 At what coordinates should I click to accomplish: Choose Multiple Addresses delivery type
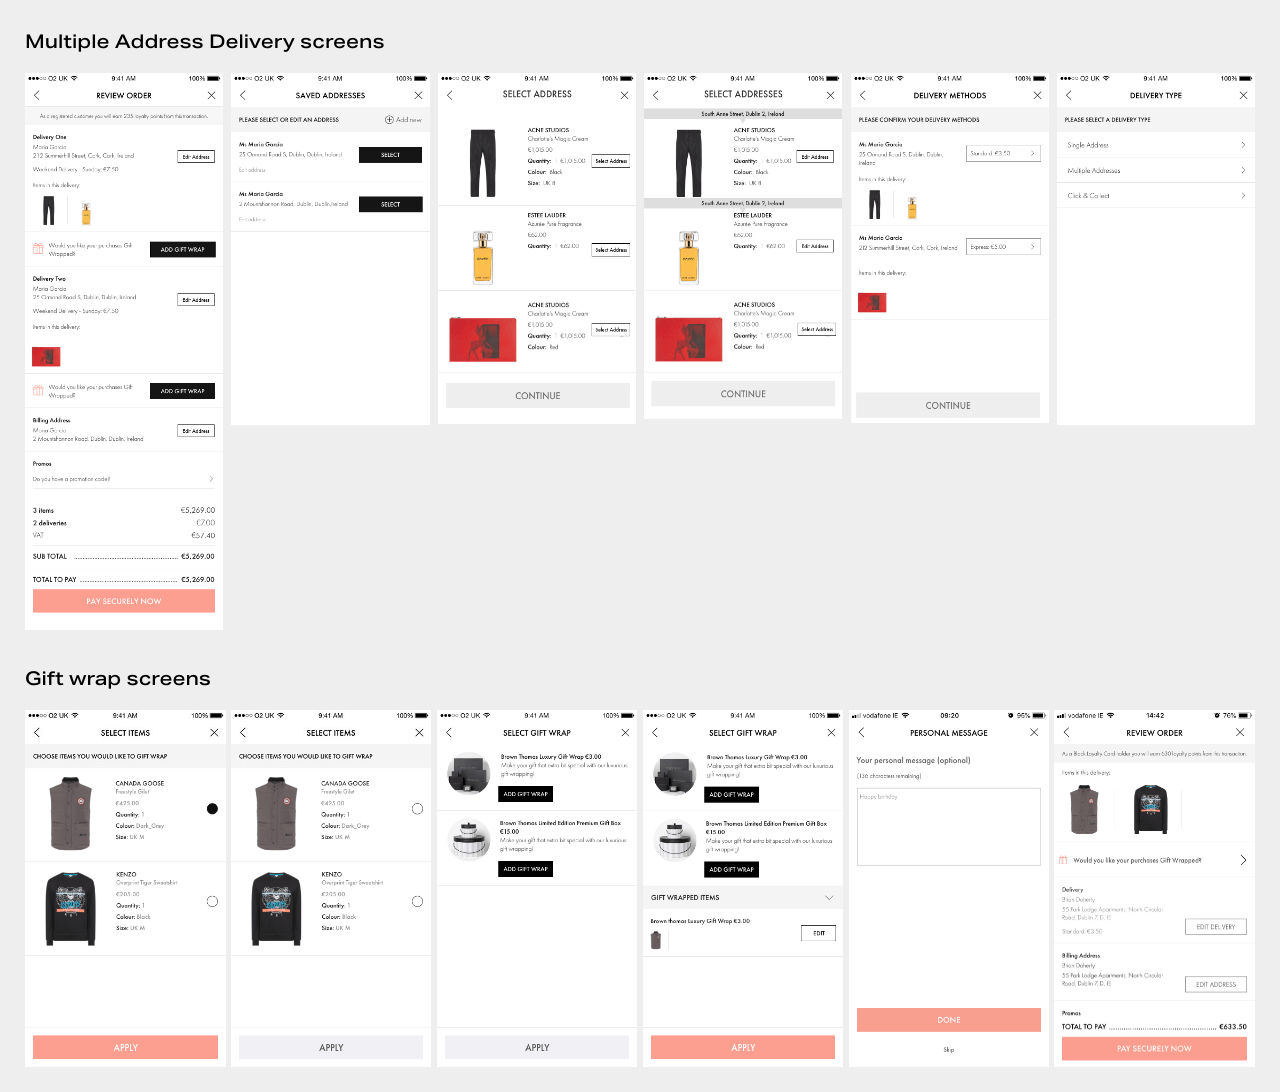click(1155, 171)
